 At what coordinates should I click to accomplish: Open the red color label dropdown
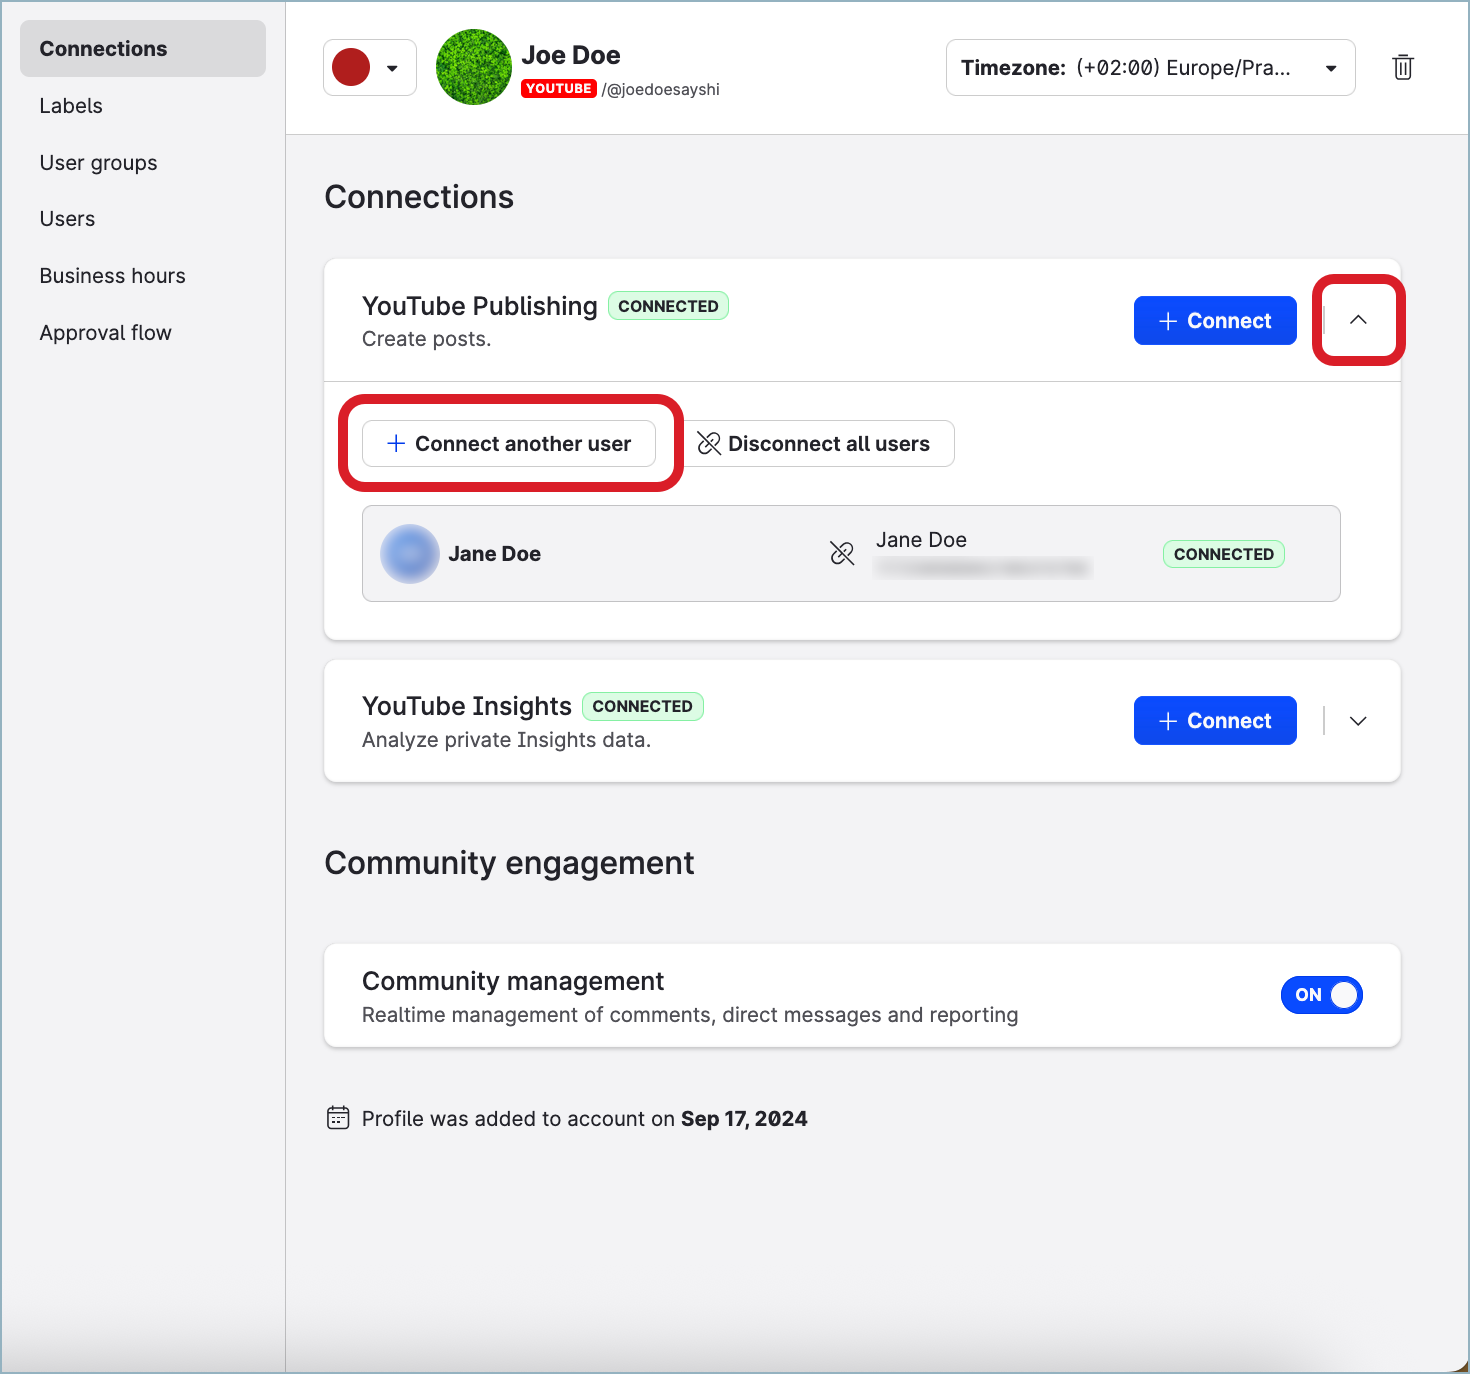point(370,68)
